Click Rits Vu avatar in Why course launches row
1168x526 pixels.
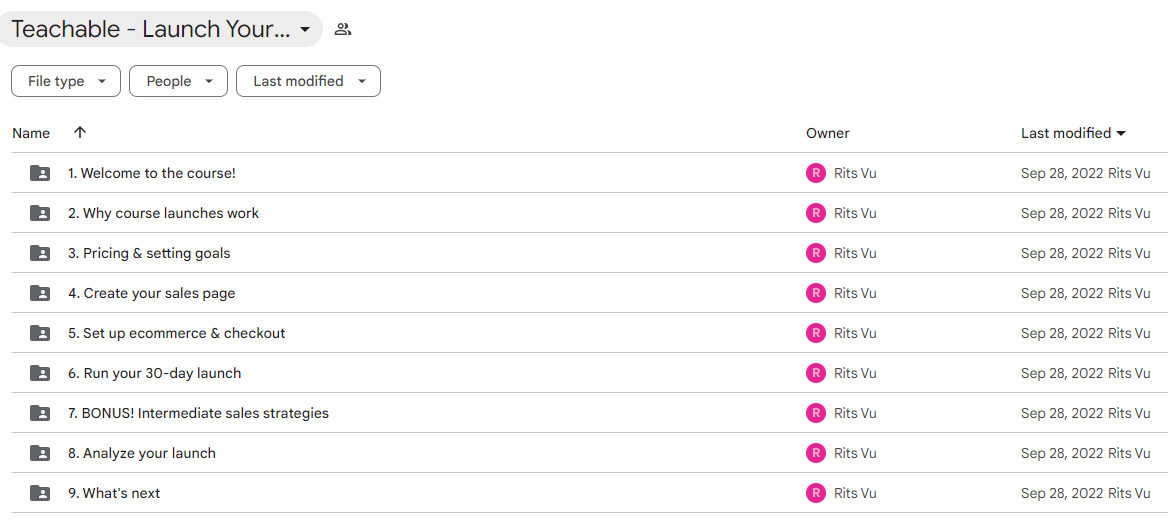point(816,213)
